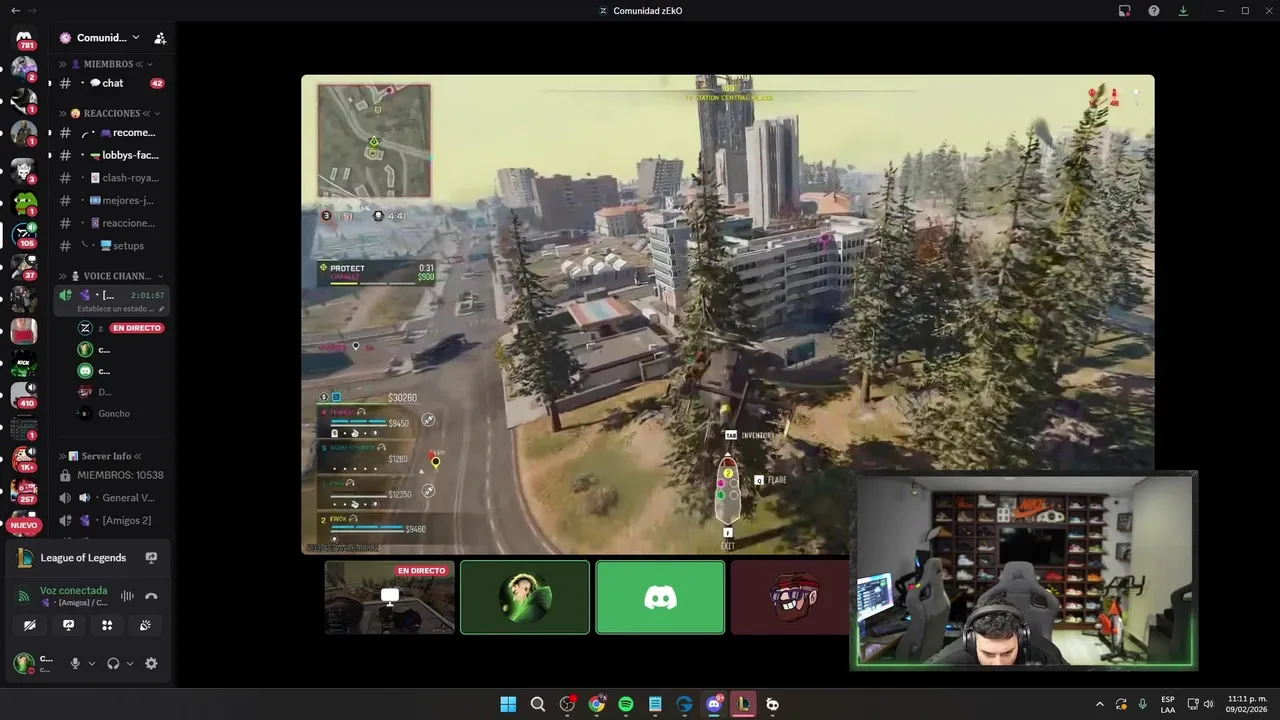Open Spotify from the taskbar
Image resolution: width=1280 pixels, height=720 pixels.
(626, 704)
